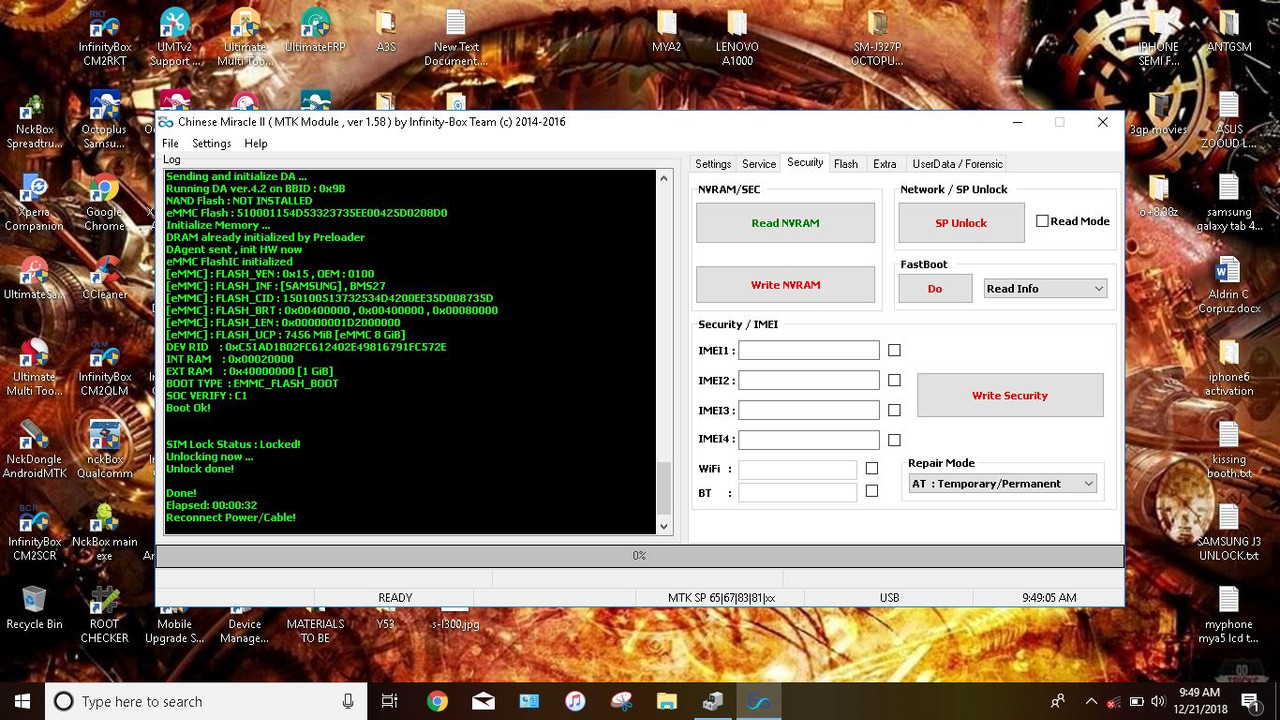The height and width of the screenshot is (720, 1280).
Task: Select the ROOT CHECKER desktop icon
Action: [x=104, y=614]
